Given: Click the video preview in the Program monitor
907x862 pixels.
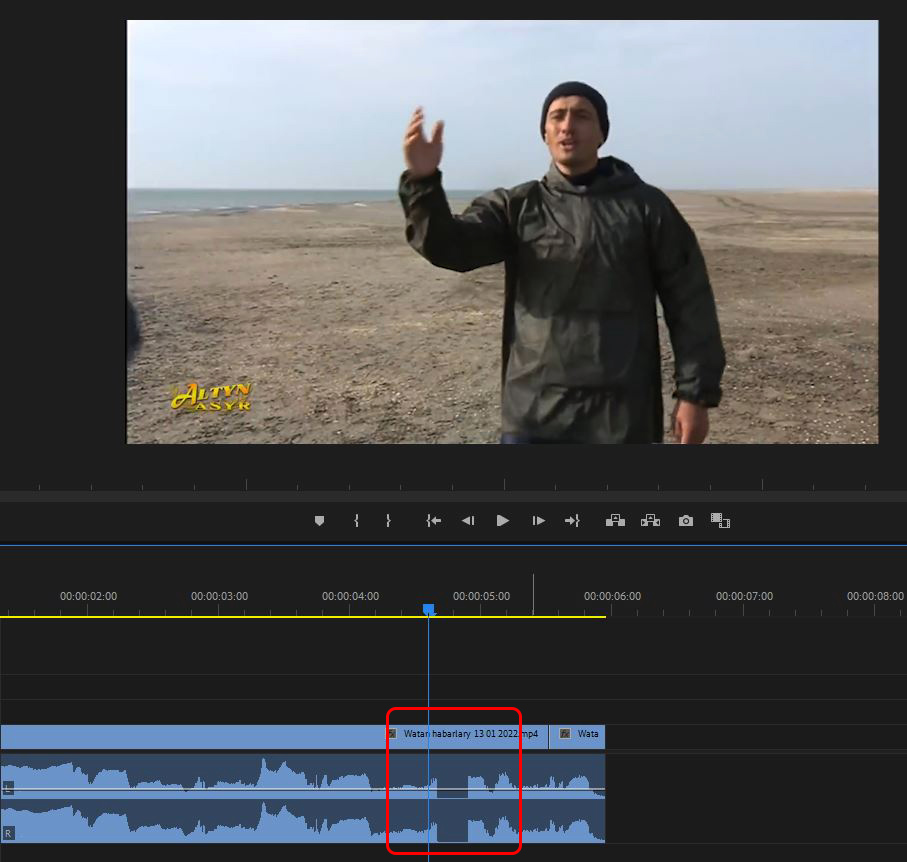Looking at the screenshot, I should [502, 231].
